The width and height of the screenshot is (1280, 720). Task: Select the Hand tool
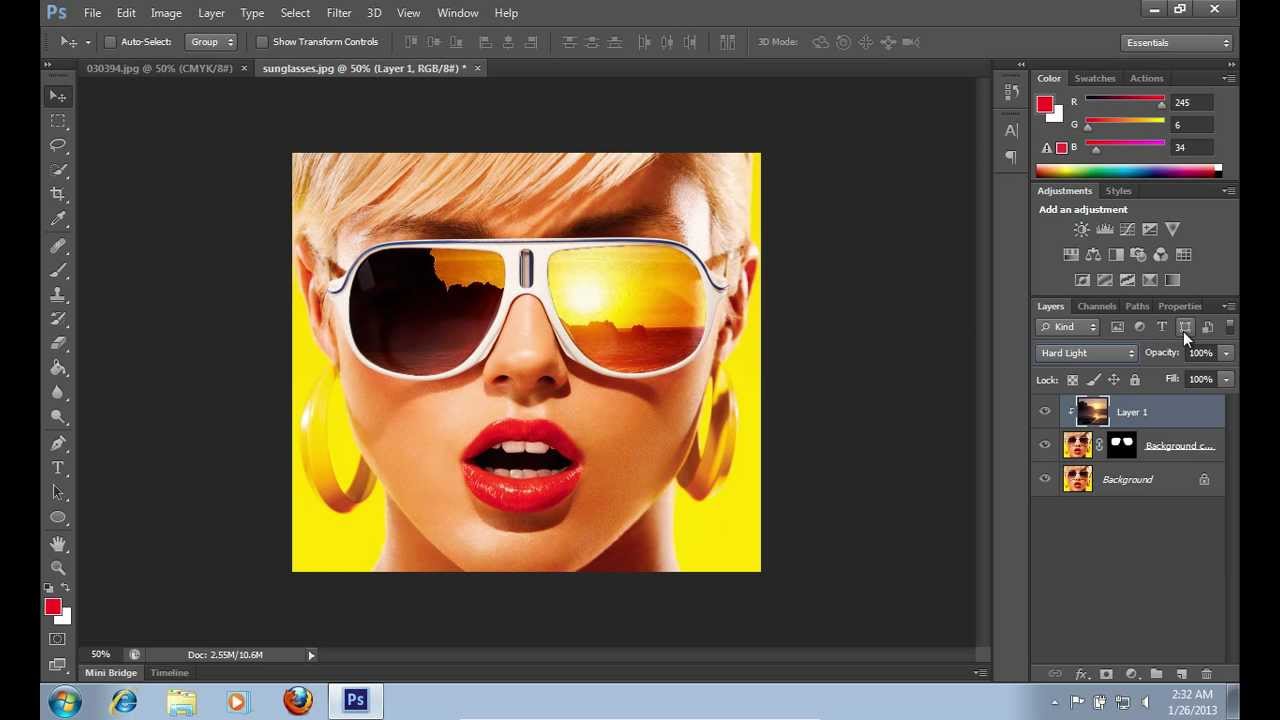pyautogui.click(x=58, y=544)
